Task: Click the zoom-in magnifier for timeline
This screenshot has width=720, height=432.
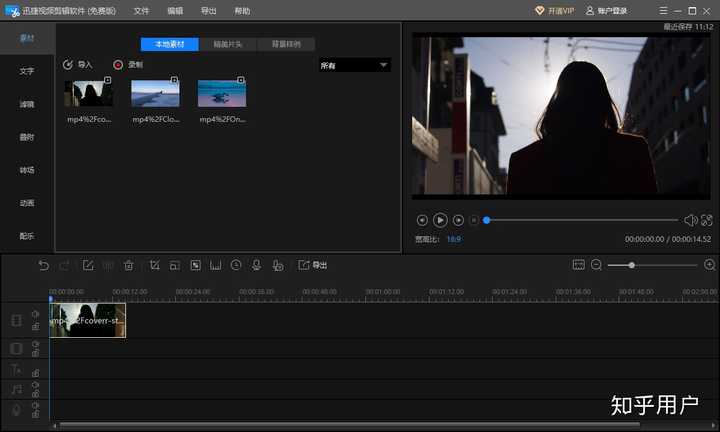Action: click(709, 265)
